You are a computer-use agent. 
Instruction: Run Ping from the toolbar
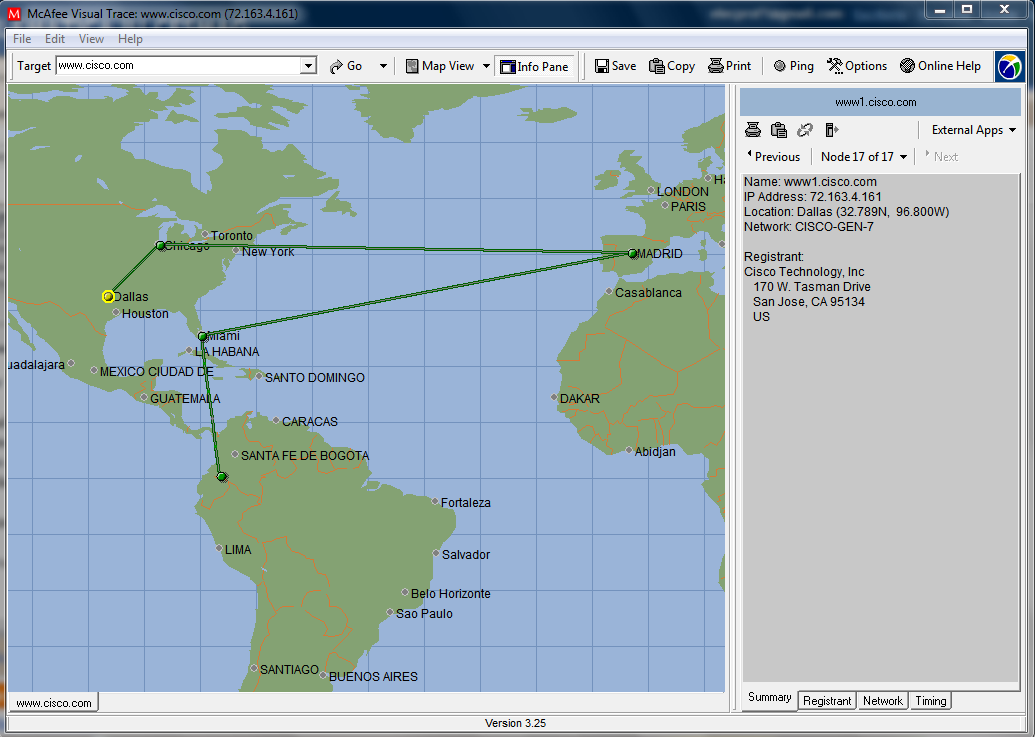point(793,66)
